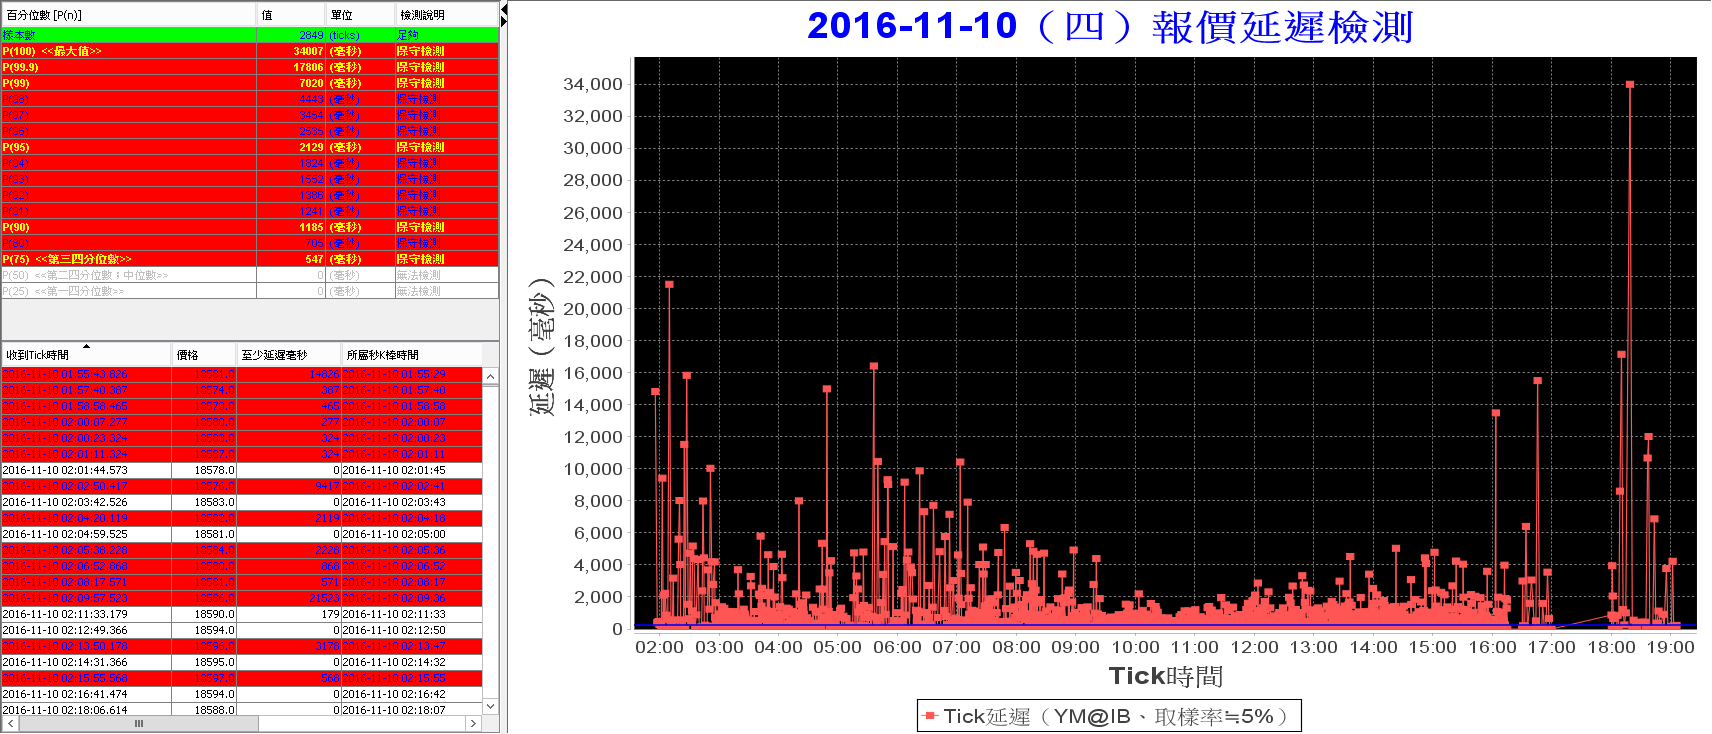Click the price cell 18590.0

[204, 614]
